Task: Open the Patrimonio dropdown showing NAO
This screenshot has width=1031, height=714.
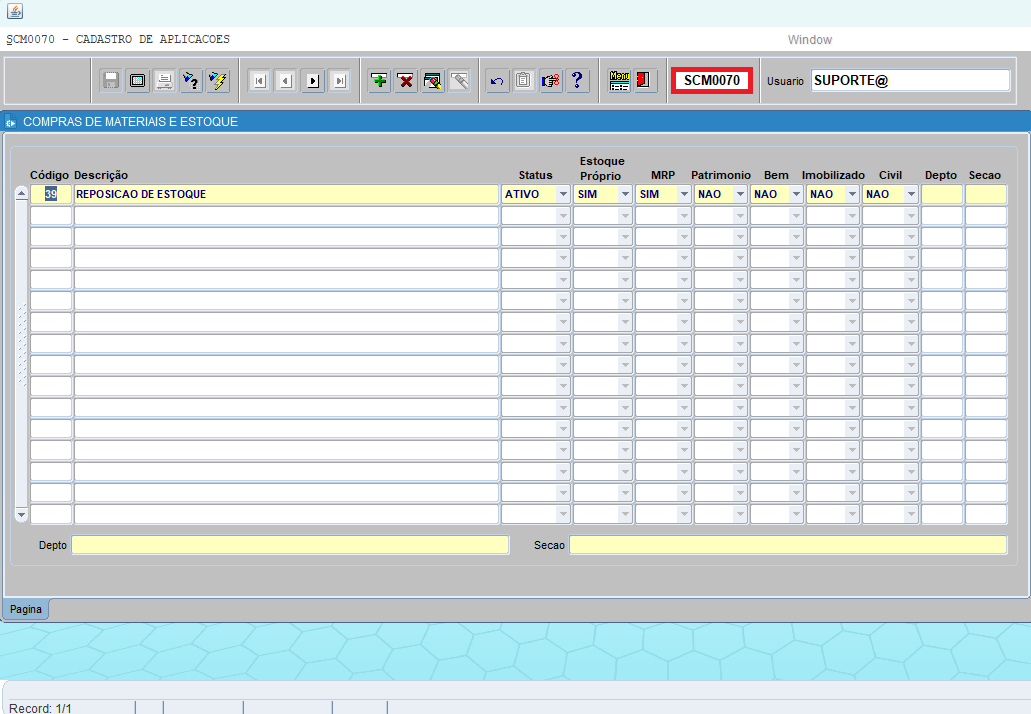Action: [x=740, y=195]
